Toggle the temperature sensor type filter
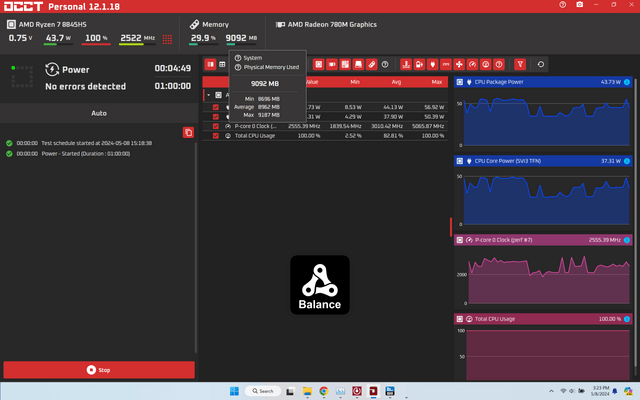 pos(406,64)
